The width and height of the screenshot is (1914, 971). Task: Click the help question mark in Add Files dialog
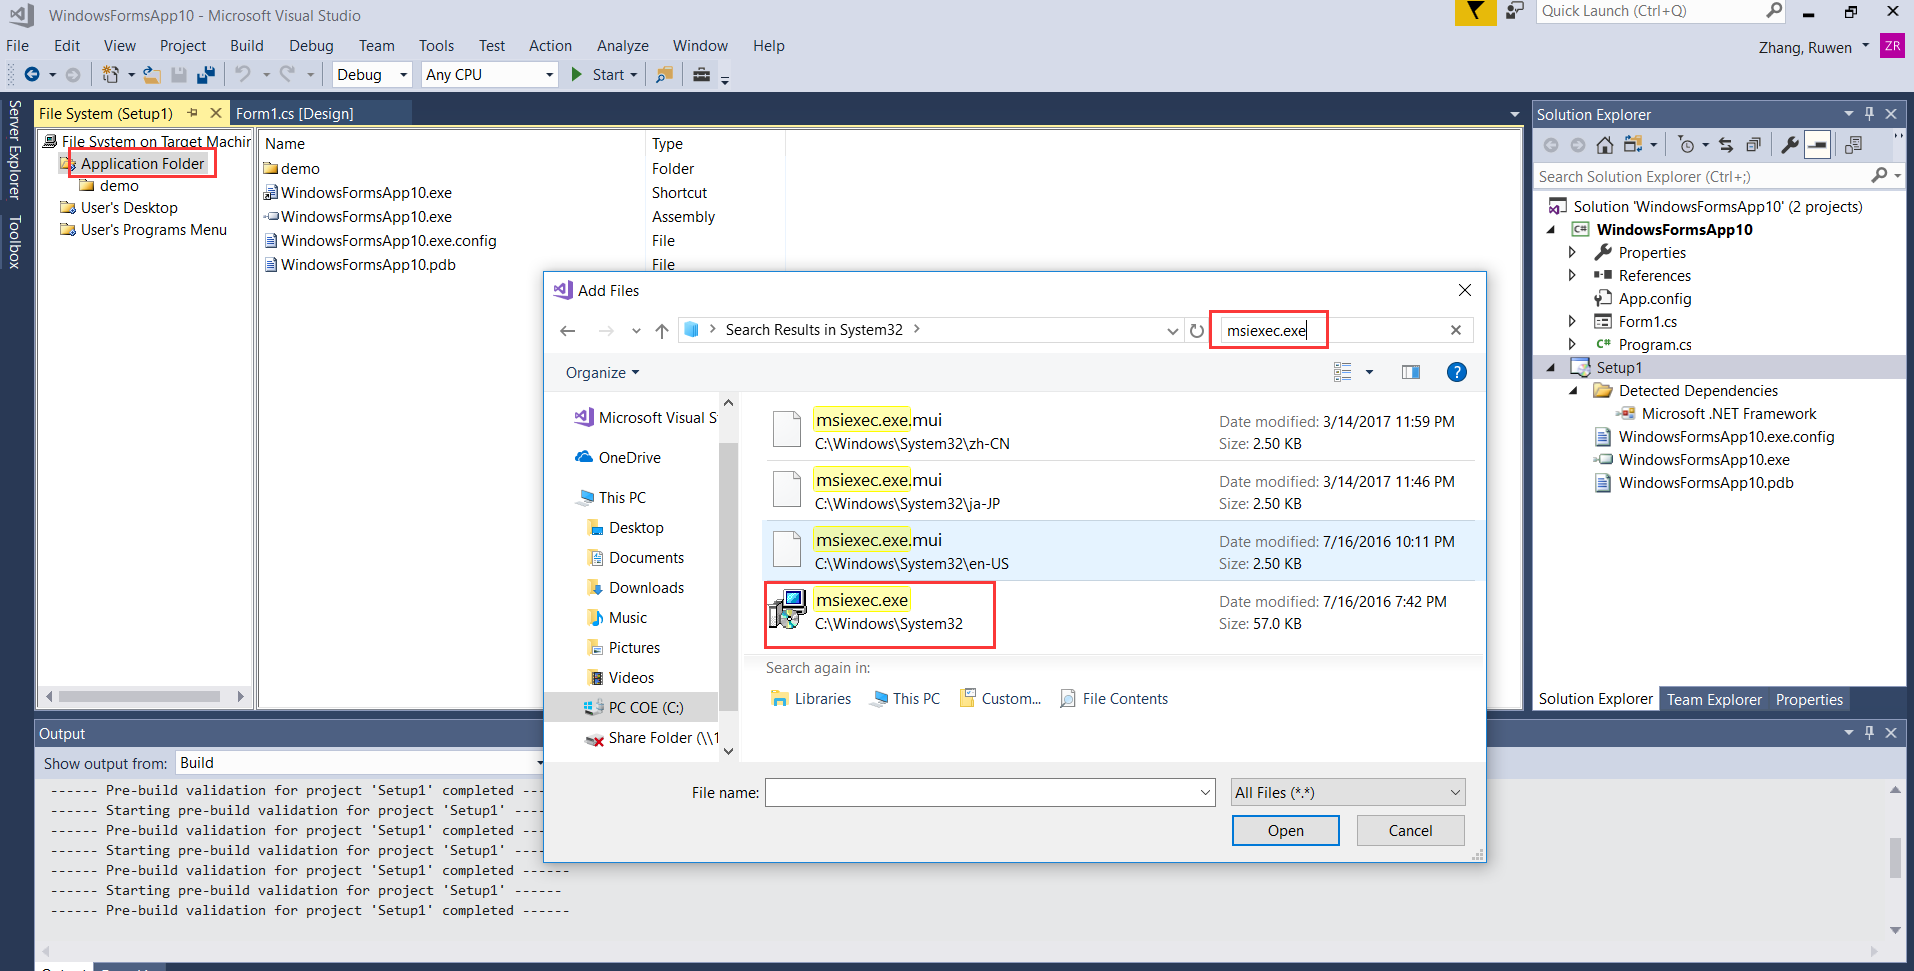pyautogui.click(x=1457, y=372)
